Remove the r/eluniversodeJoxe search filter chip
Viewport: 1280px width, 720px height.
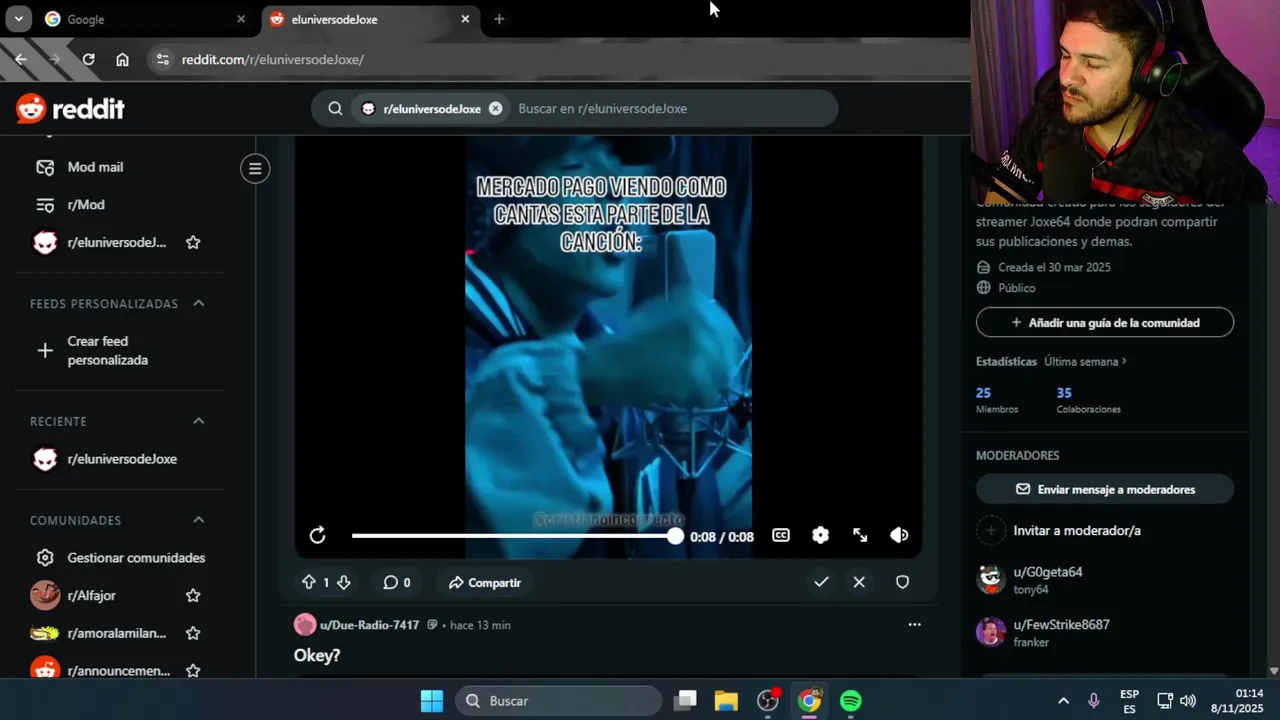pyautogui.click(x=495, y=108)
